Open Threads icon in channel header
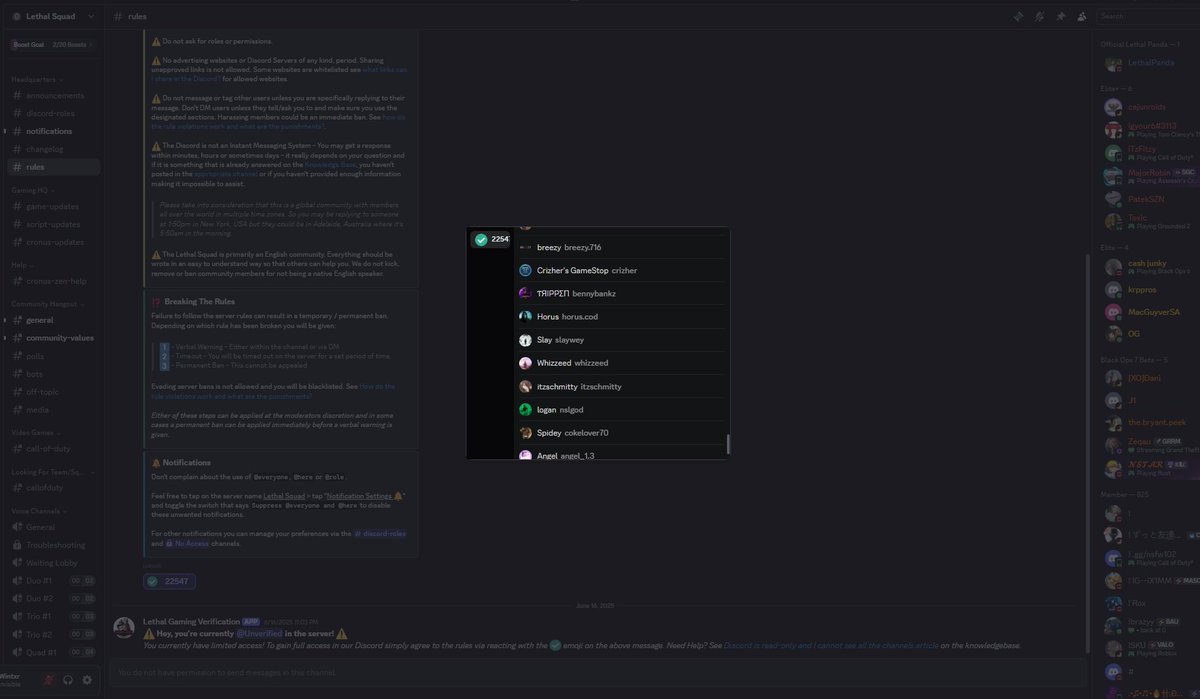The height and width of the screenshot is (699, 1200). pyautogui.click(x=1018, y=16)
